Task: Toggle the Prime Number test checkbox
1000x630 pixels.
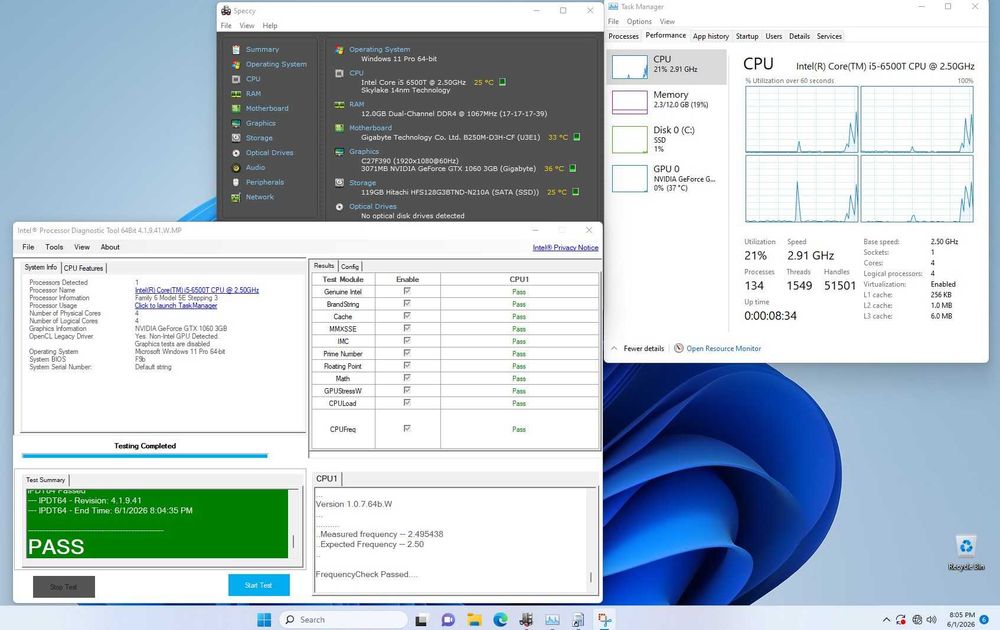Action: point(407,353)
